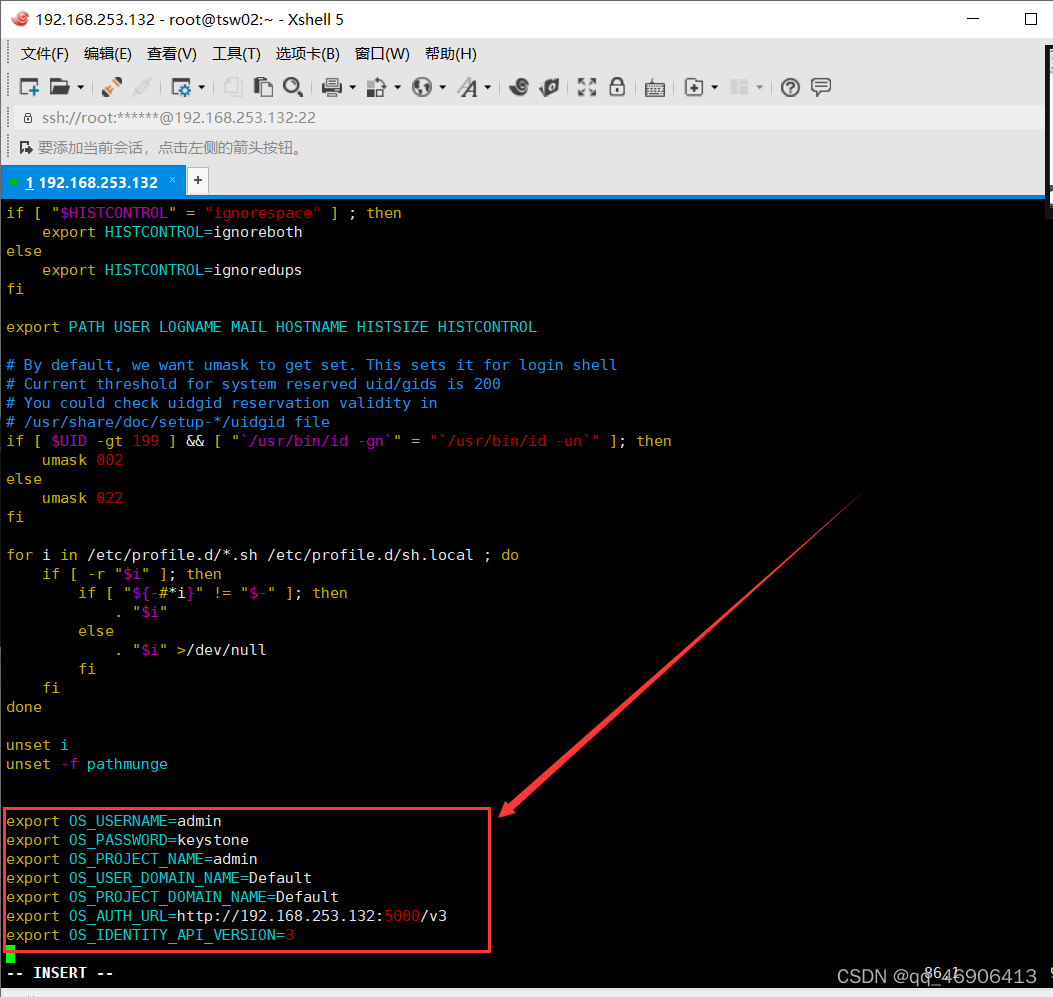The image size is (1053, 997).
Task: Click the greyed Disconnect icon
Action: (142, 87)
